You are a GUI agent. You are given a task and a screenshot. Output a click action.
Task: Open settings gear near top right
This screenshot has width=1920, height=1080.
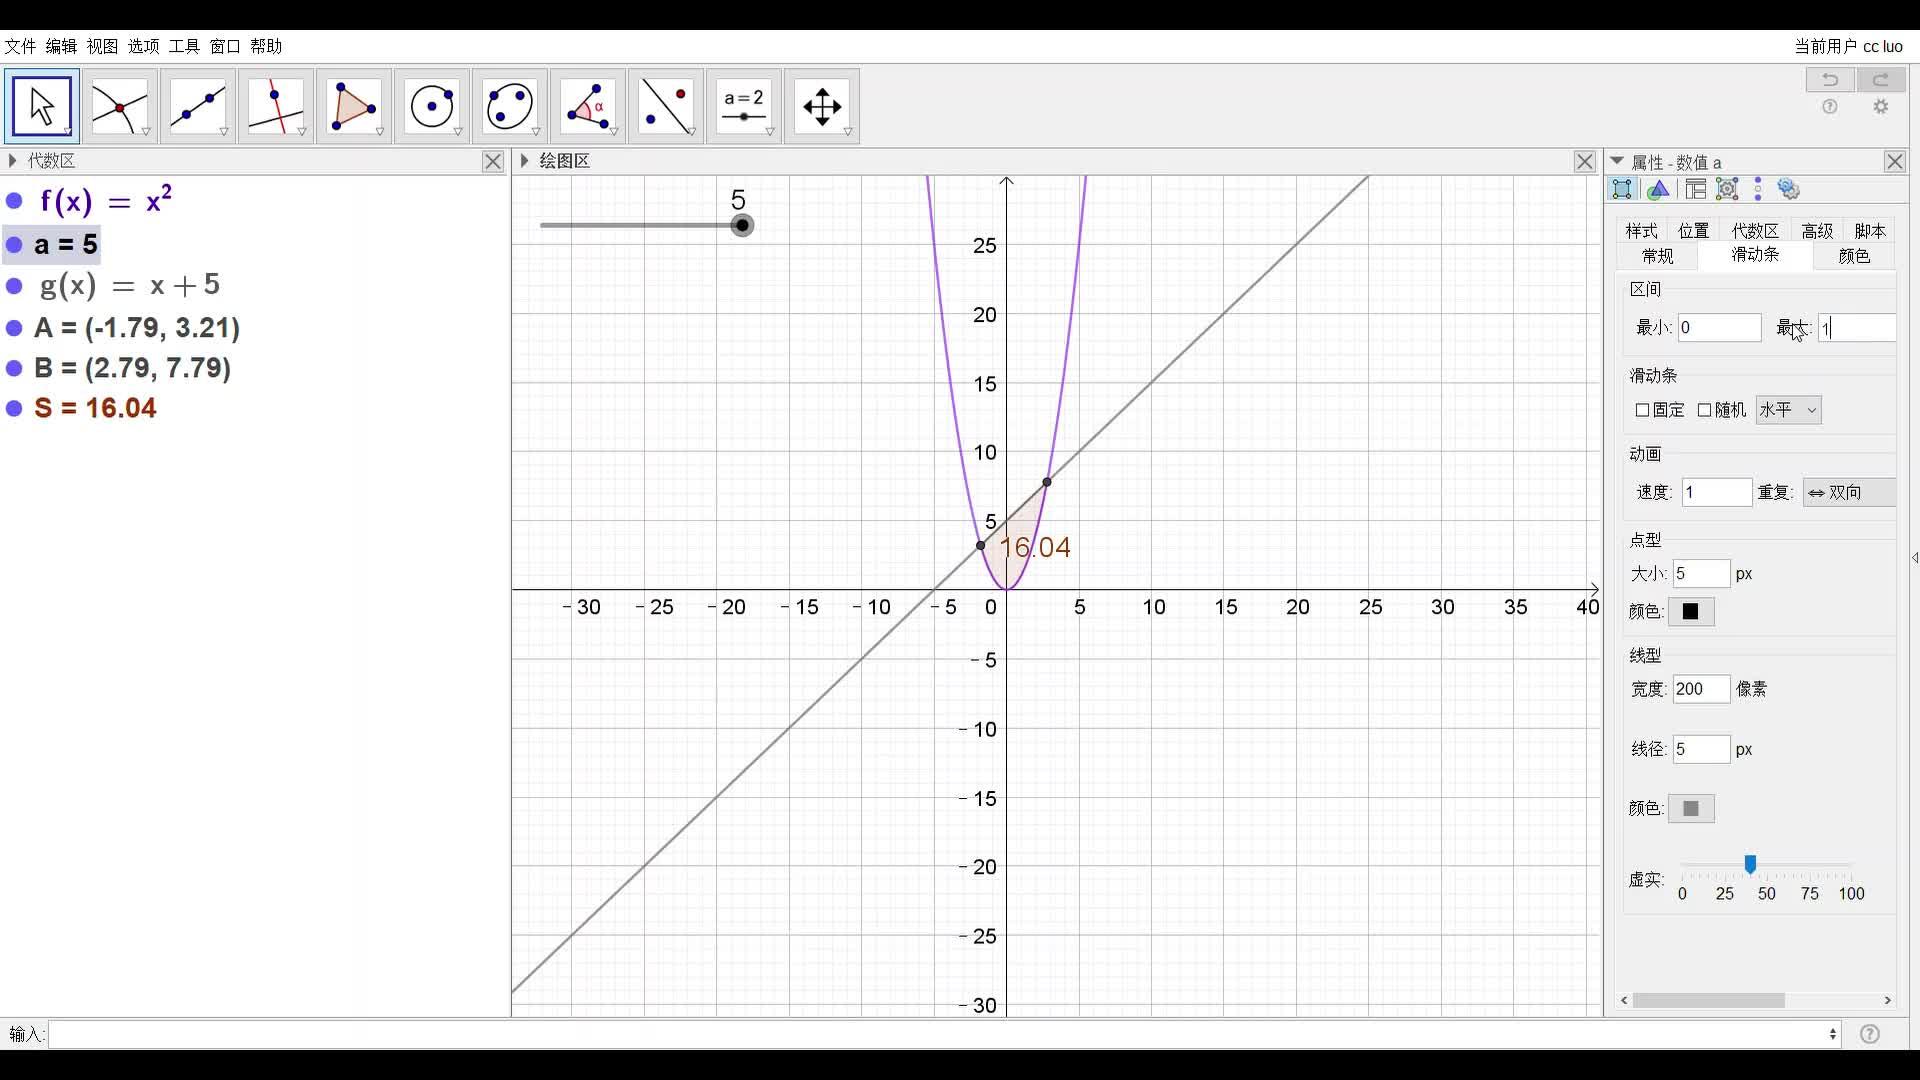tap(1881, 107)
